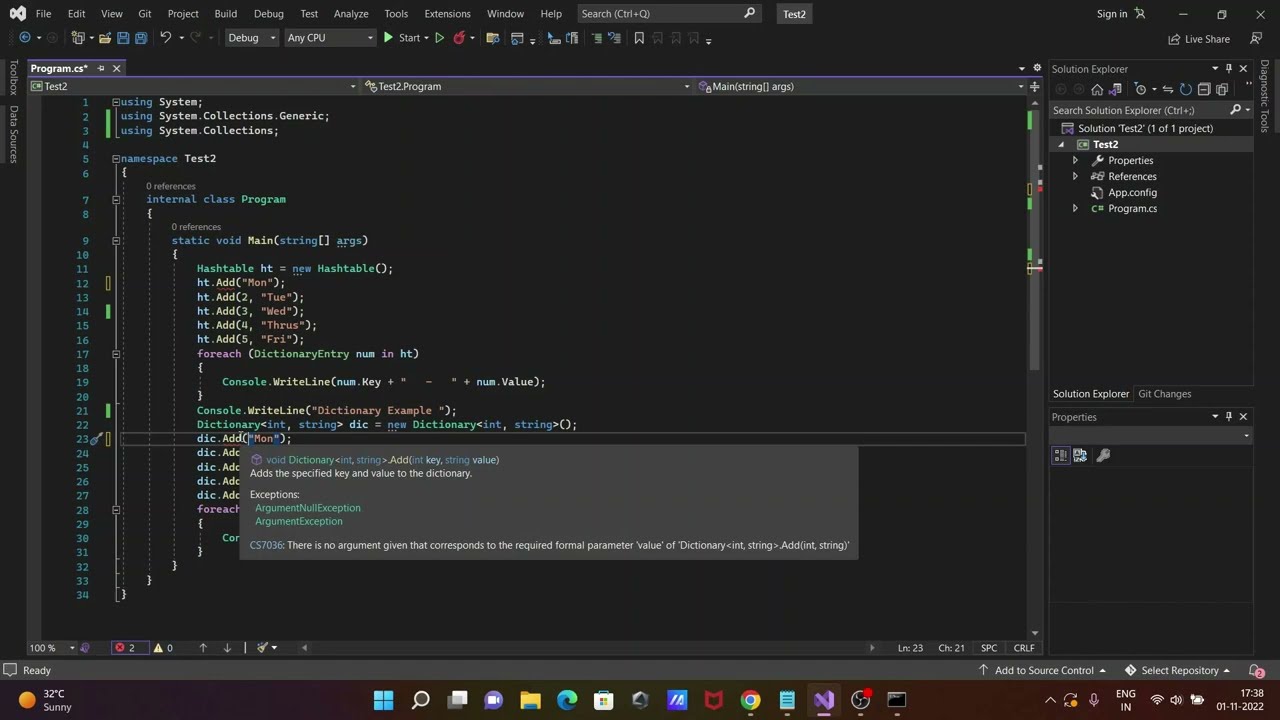This screenshot has height=720, width=1280.
Task: Click the screwdriver quick actions icon on line 23
Action: click(95, 439)
